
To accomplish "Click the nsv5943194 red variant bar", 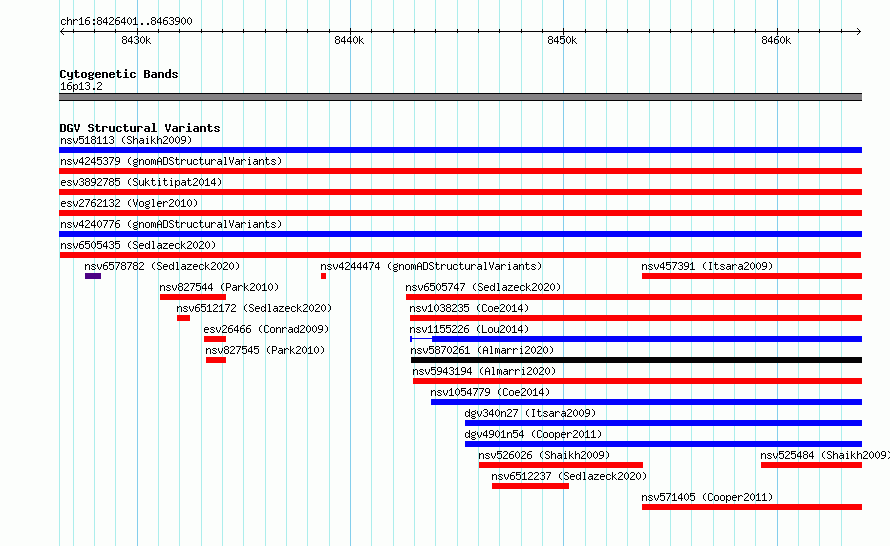I will pos(637,381).
